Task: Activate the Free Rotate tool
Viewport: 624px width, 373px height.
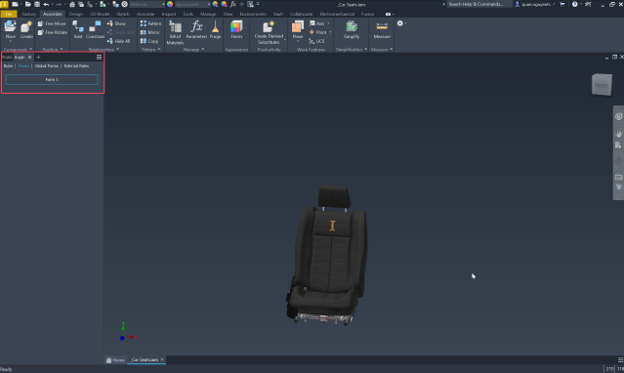Action: point(53,32)
